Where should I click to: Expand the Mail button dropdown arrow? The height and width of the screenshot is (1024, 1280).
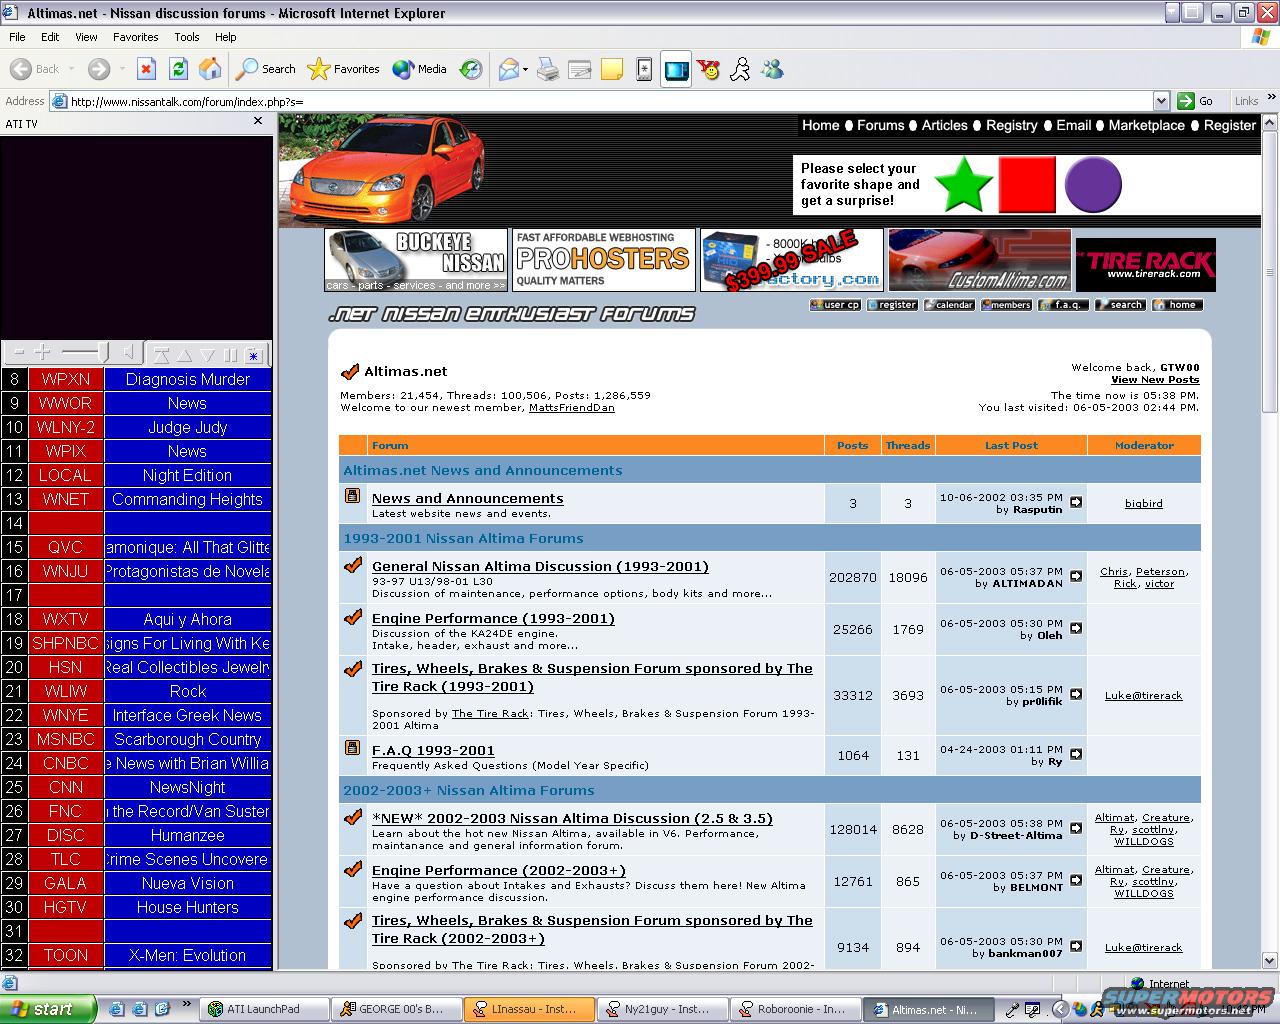tap(526, 70)
